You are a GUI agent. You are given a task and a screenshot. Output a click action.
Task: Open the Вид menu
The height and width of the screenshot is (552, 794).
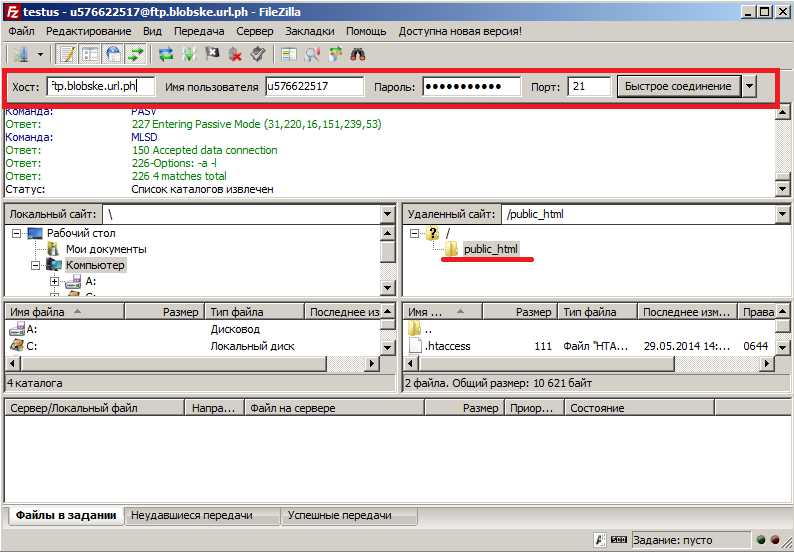pyautogui.click(x=152, y=31)
